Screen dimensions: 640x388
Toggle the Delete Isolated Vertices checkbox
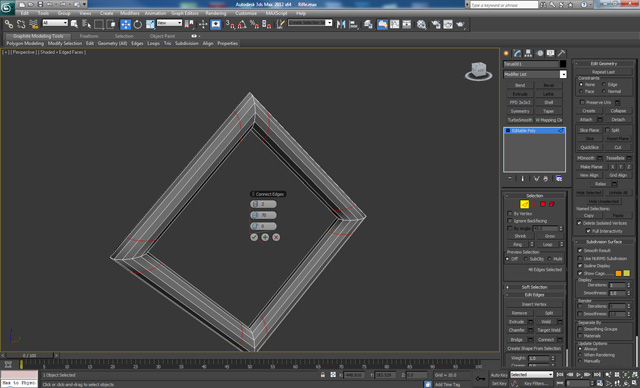pos(579,223)
